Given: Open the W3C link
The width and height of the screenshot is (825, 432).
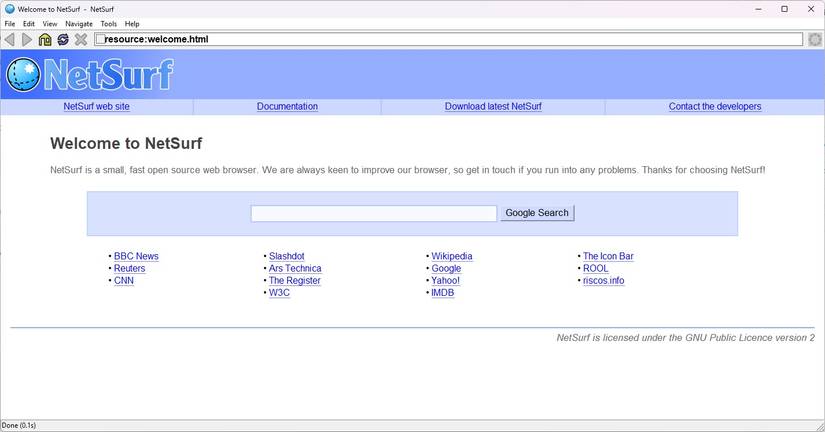Looking at the screenshot, I should [x=279, y=293].
